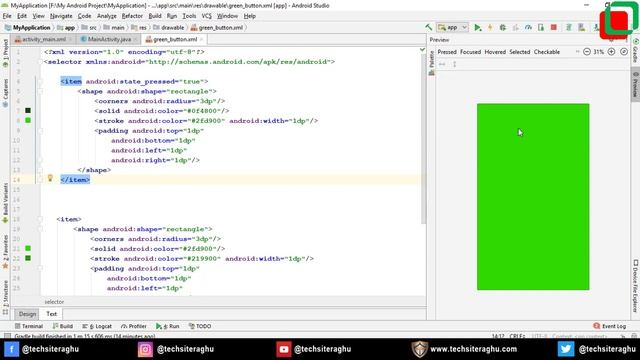Run the app with green play icon
Screen dimensions: 640x360
pyautogui.click(x=478, y=27)
